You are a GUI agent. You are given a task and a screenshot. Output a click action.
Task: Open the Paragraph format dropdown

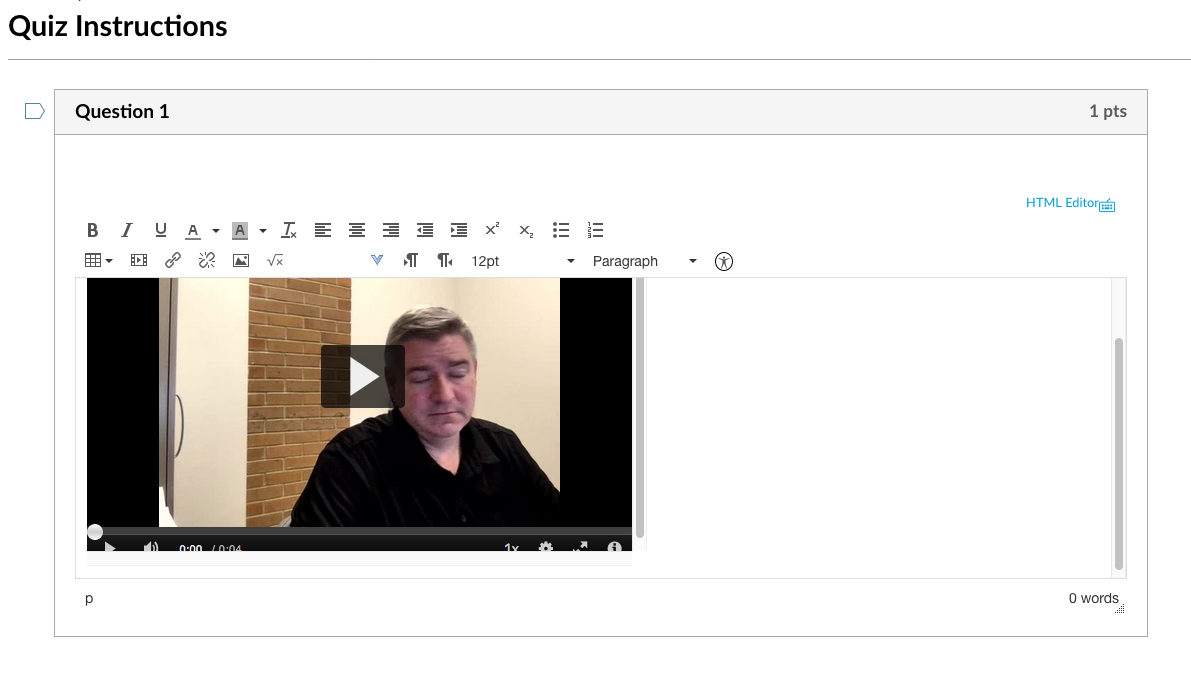point(645,261)
